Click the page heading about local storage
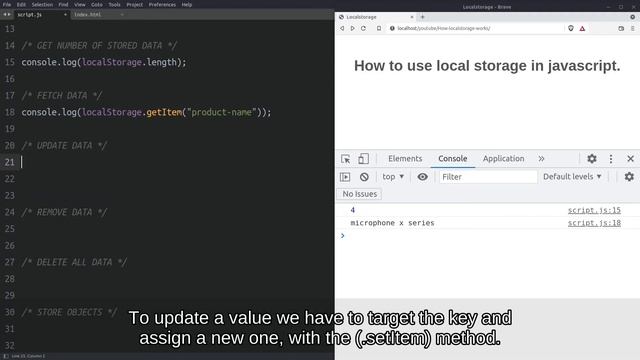Screen dimensions: 640x360 point(487,66)
